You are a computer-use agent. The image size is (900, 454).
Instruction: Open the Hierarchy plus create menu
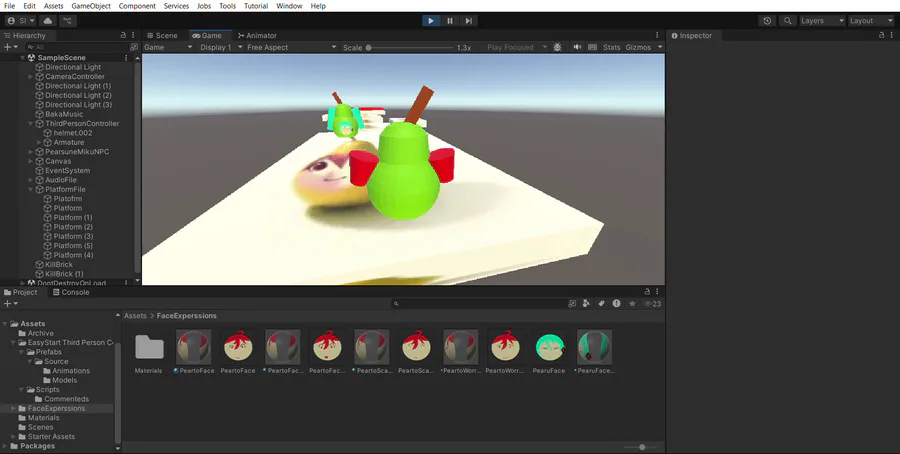(x=10, y=47)
